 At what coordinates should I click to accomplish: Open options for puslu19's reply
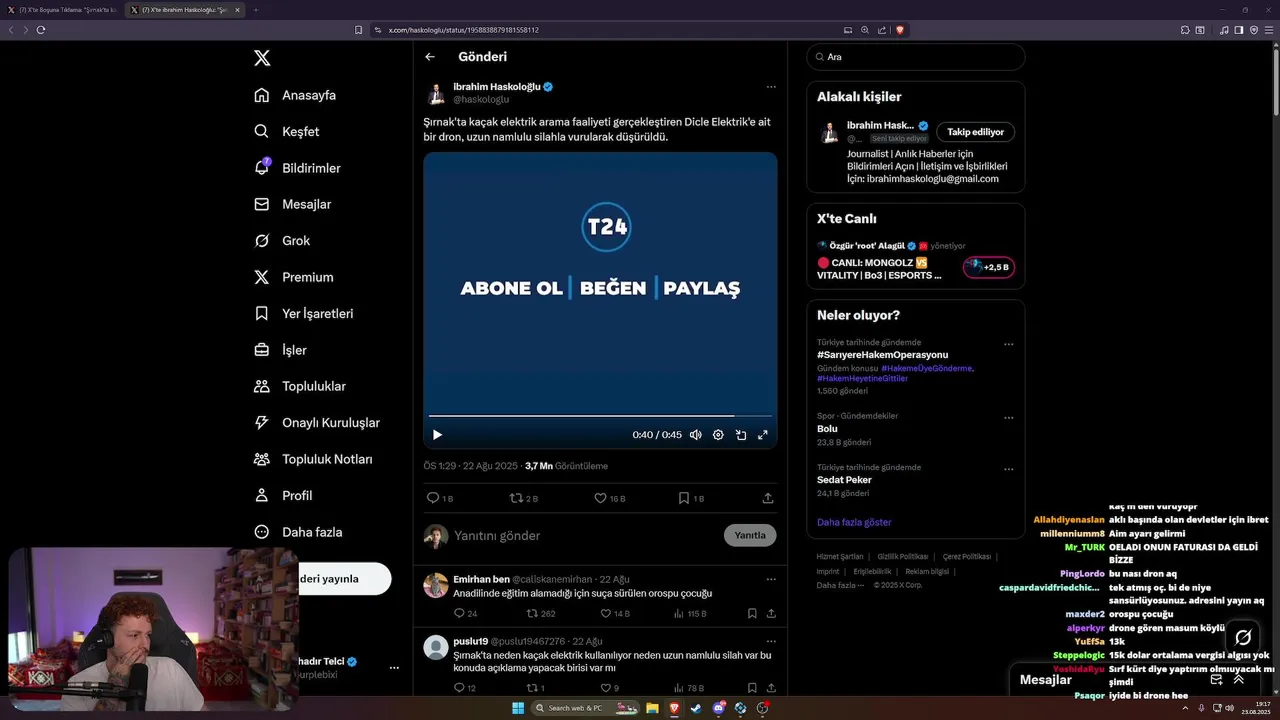[770, 641]
